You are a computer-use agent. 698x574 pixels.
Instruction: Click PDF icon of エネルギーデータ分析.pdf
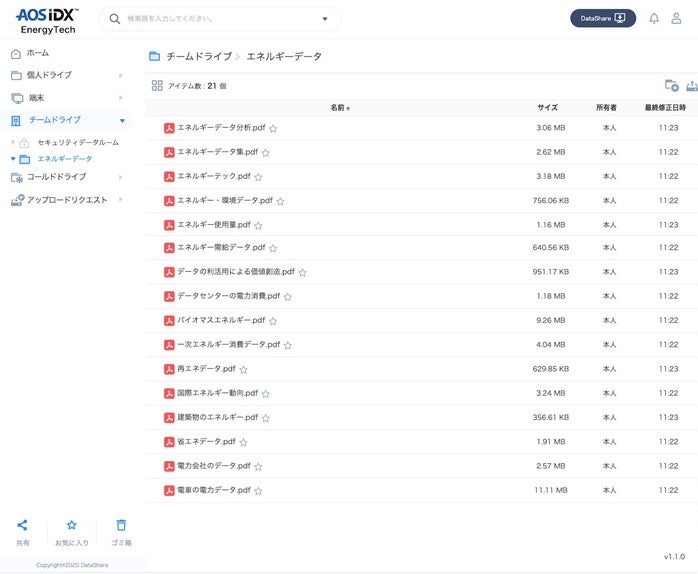[169, 128]
